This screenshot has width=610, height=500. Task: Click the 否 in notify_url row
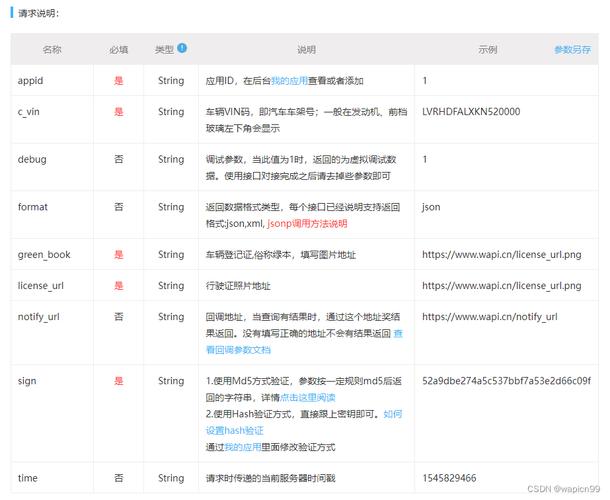click(119, 317)
